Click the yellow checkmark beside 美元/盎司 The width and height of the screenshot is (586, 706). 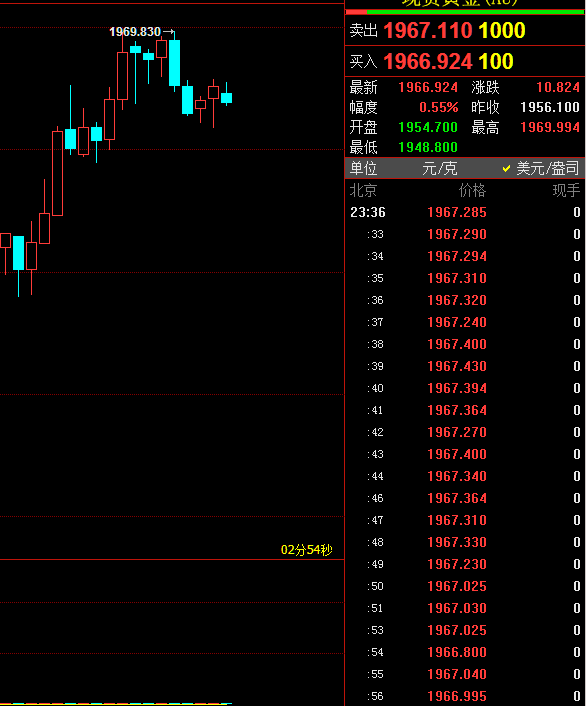click(506, 168)
